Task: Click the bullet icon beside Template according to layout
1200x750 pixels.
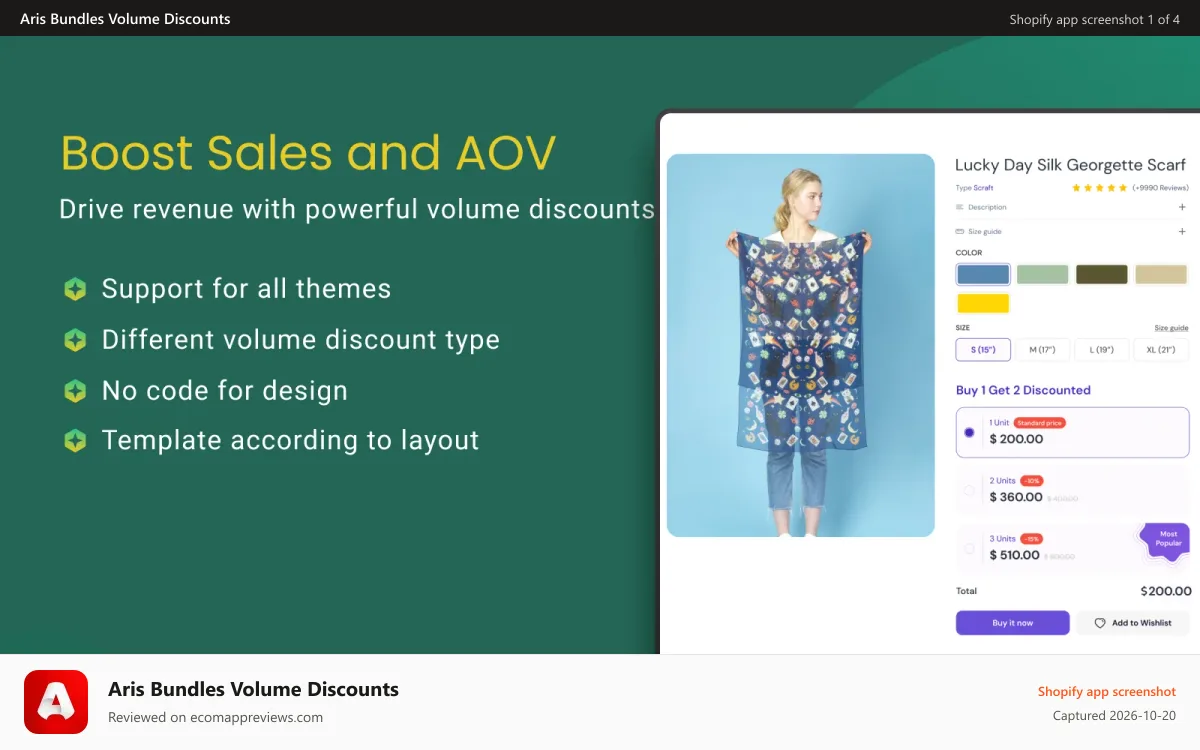Action: coord(75,440)
